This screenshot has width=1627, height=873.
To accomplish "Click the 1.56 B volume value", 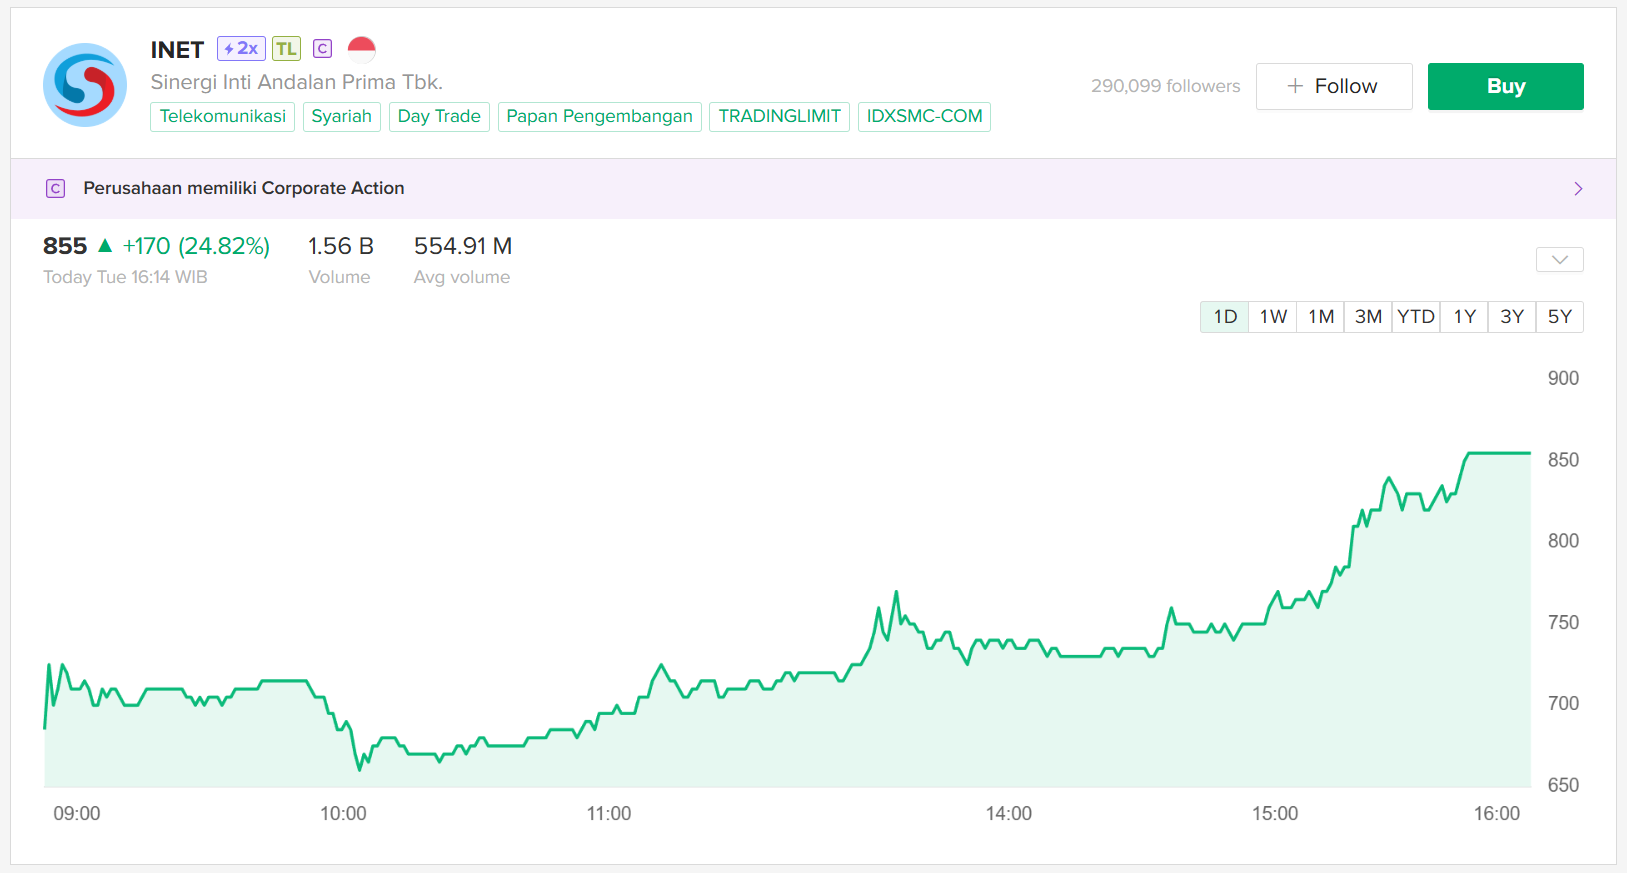I will [x=341, y=246].
